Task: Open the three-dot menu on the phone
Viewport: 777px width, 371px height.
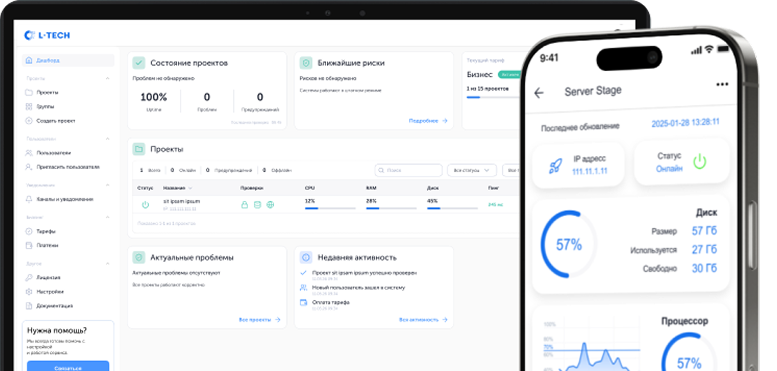Action: (722, 85)
